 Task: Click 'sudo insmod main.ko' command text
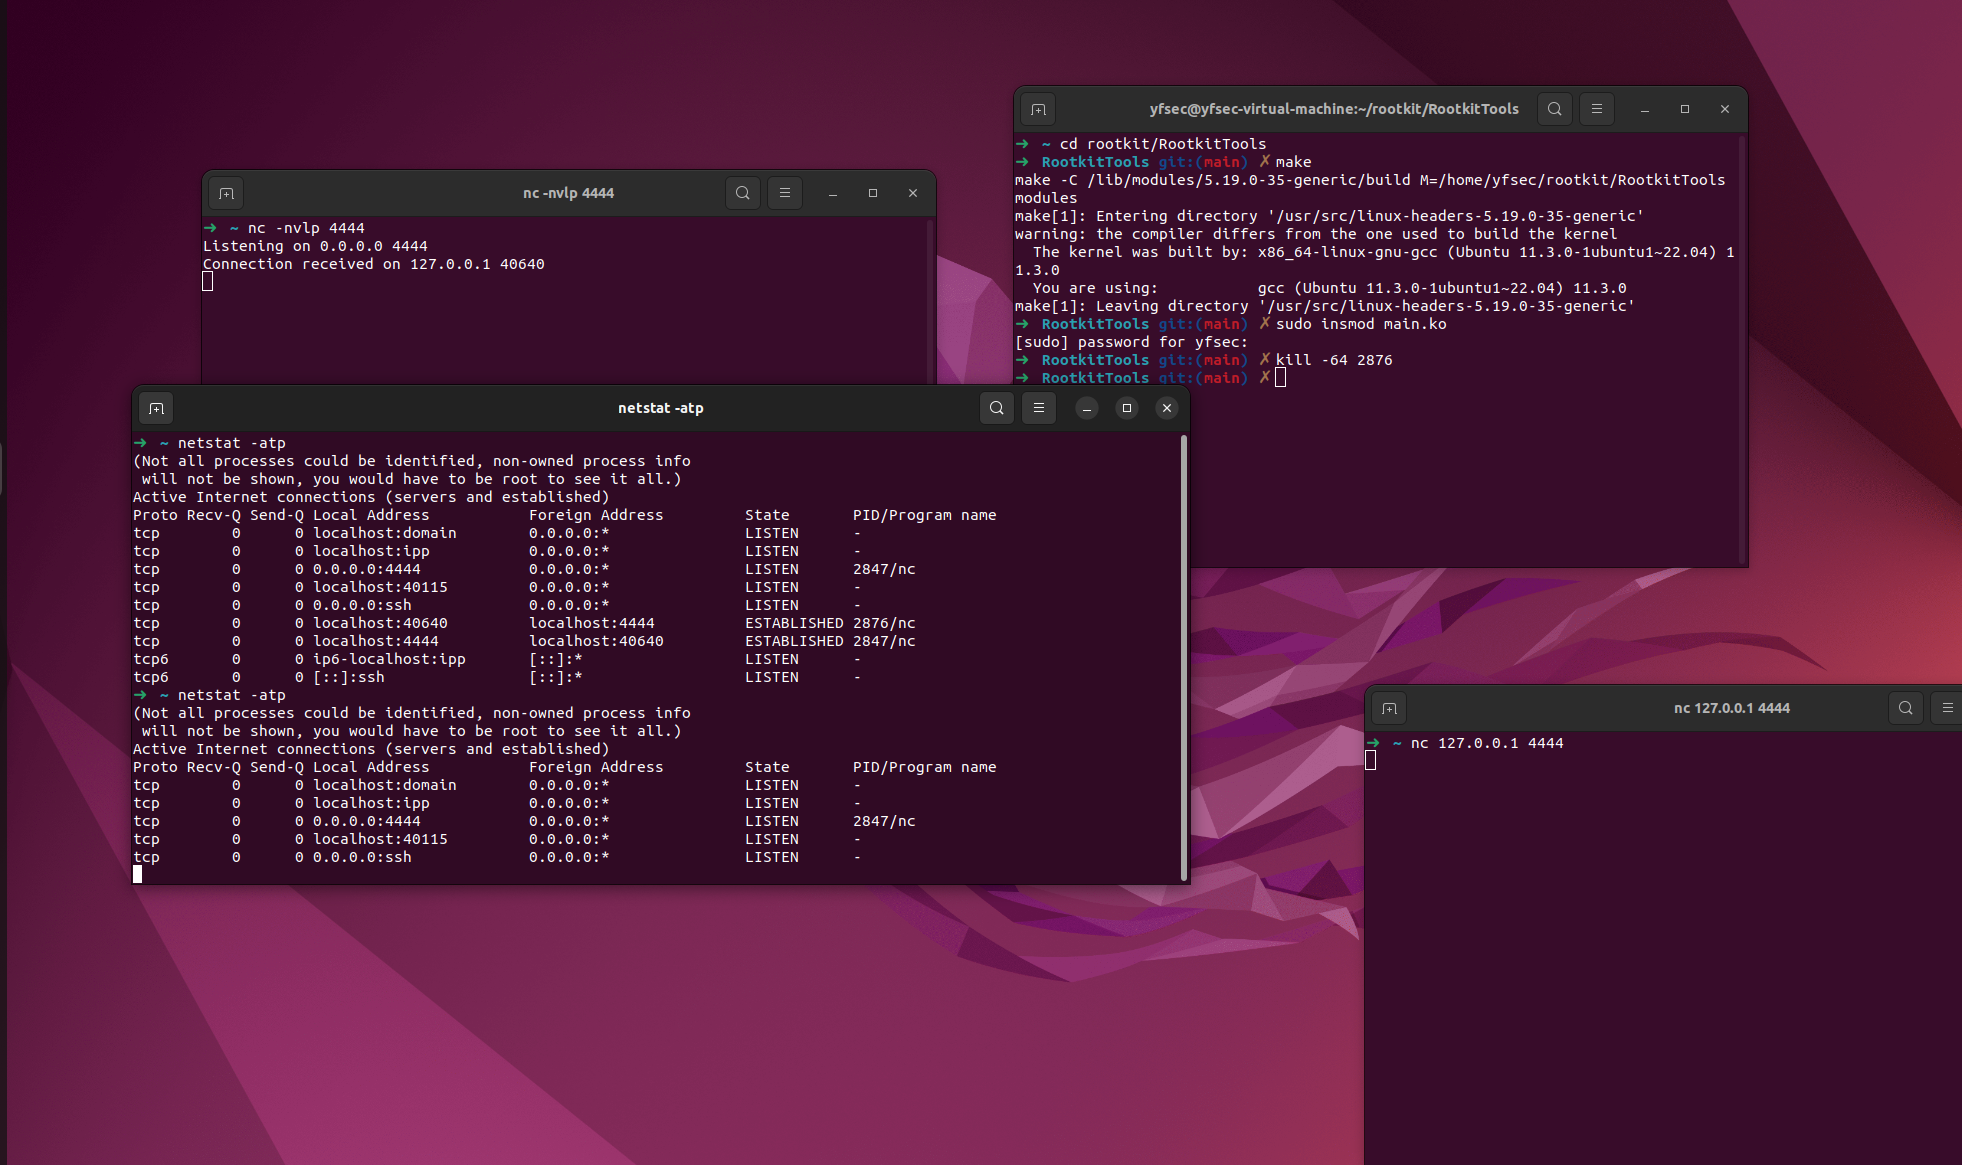click(x=1361, y=324)
